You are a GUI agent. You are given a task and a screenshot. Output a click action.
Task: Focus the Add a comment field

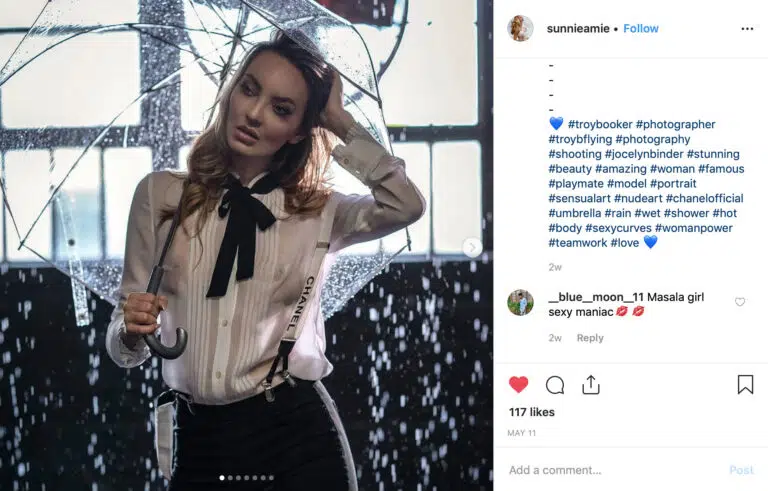tap(615, 470)
